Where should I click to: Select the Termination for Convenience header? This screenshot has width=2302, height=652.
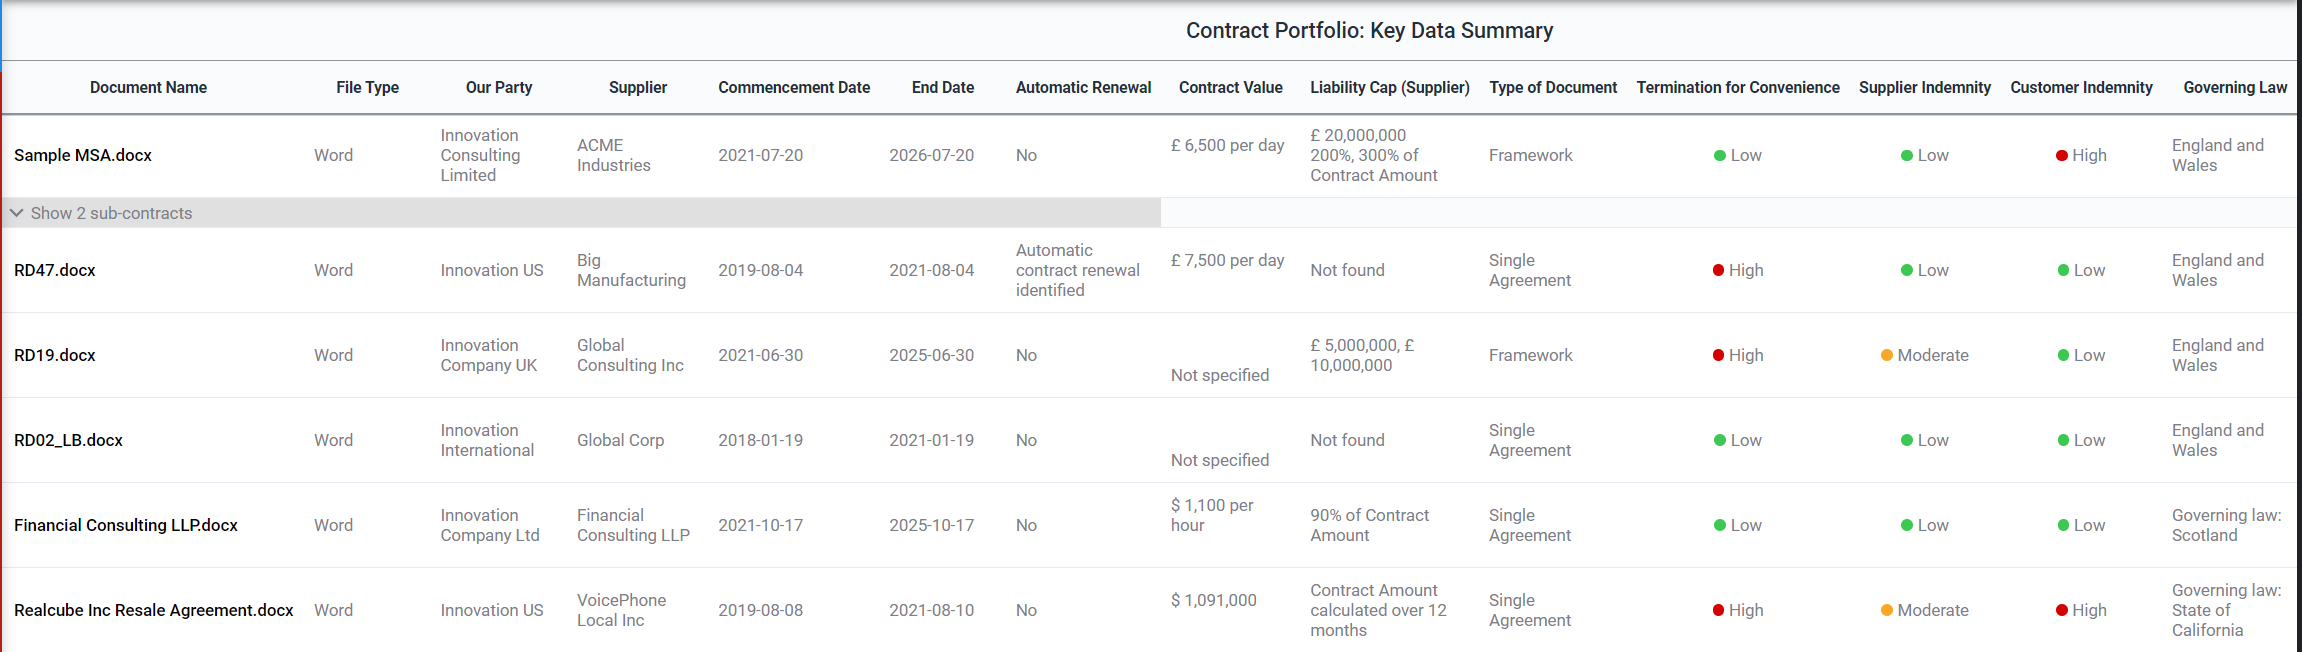click(1738, 88)
